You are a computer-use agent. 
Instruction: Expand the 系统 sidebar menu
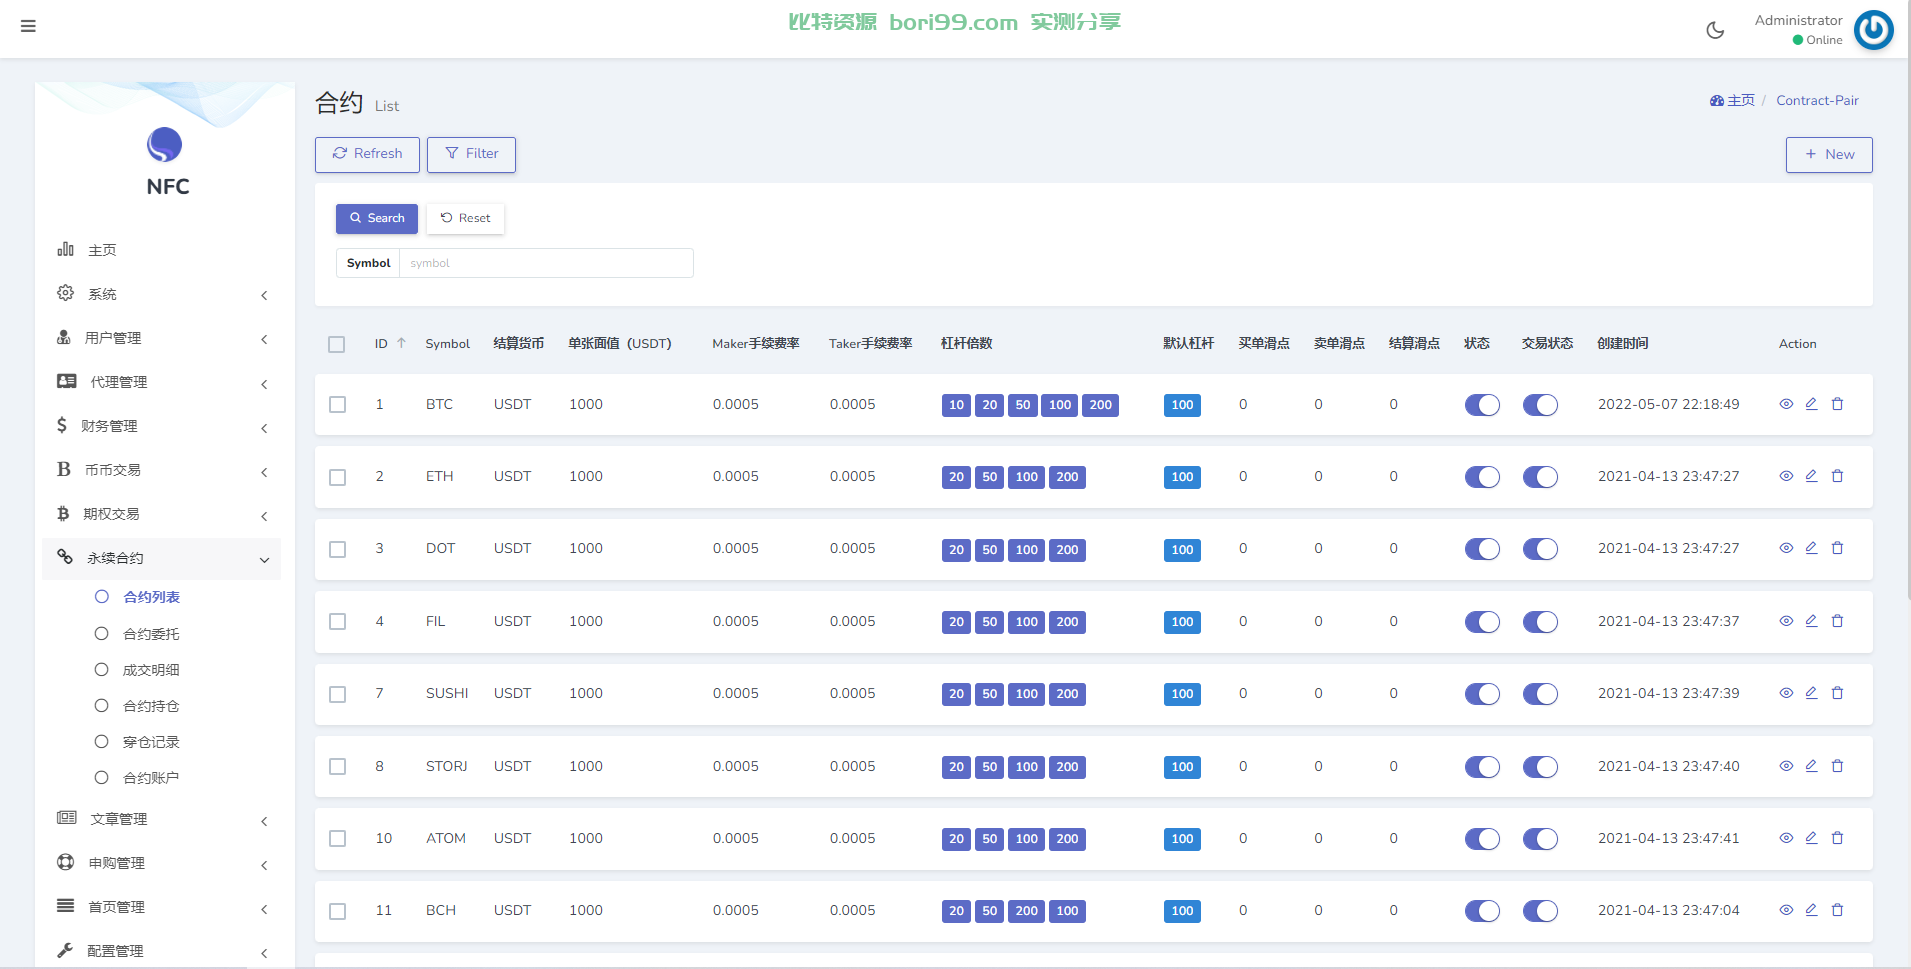point(162,294)
